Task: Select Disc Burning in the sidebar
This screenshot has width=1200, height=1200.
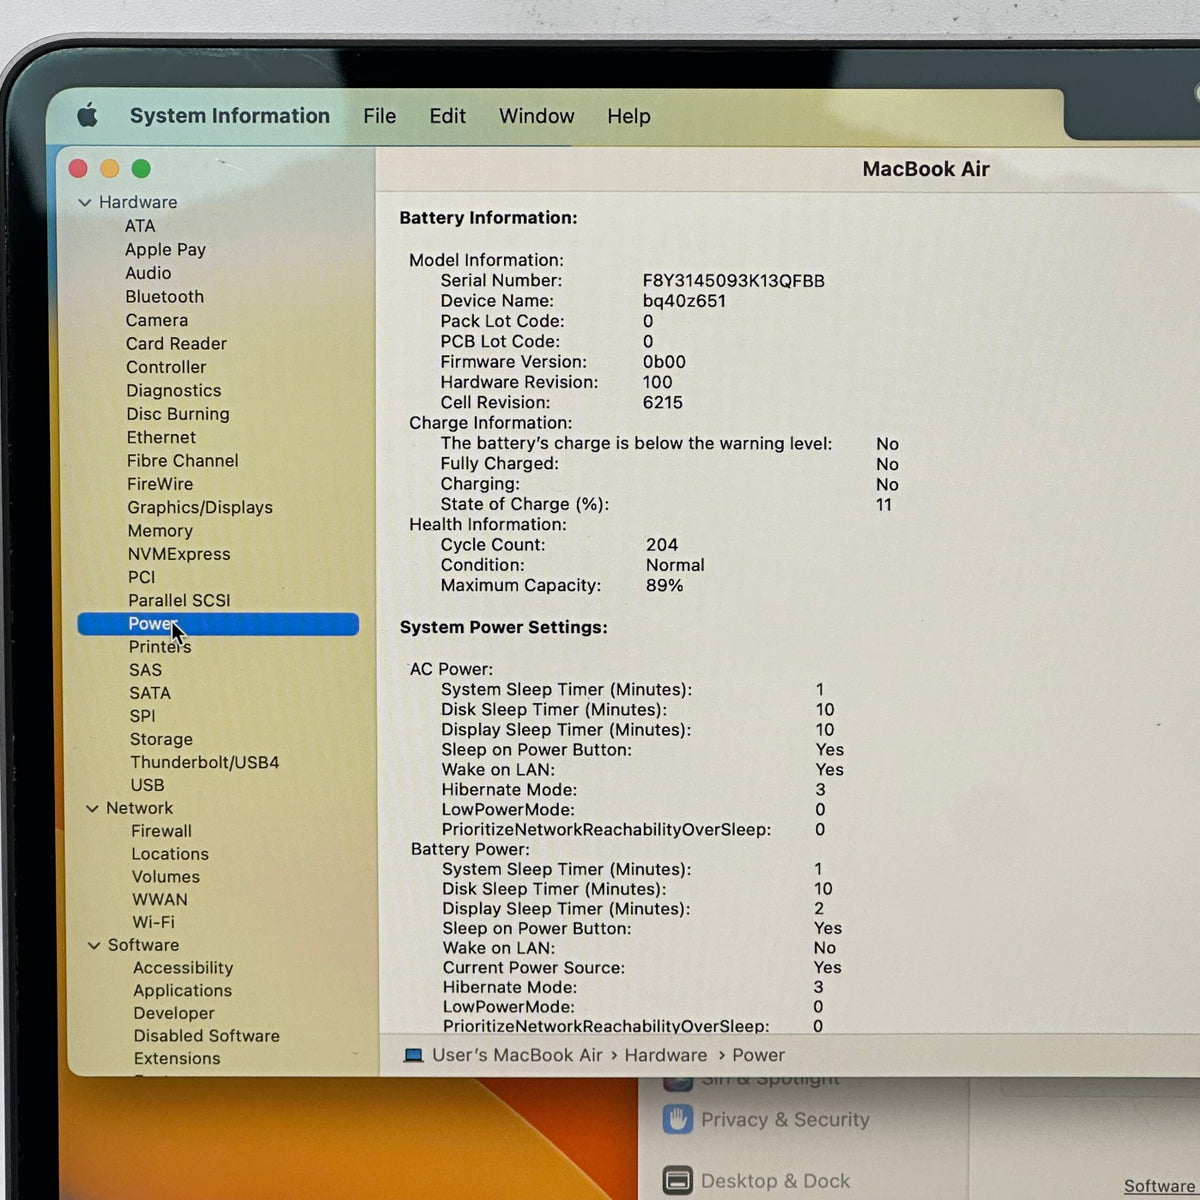Action: point(178,414)
